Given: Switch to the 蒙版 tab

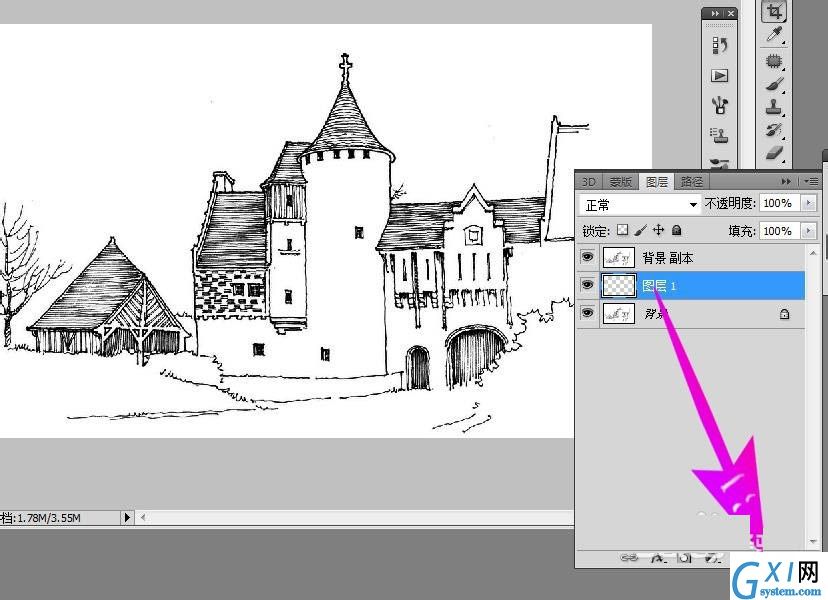Looking at the screenshot, I should point(620,182).
